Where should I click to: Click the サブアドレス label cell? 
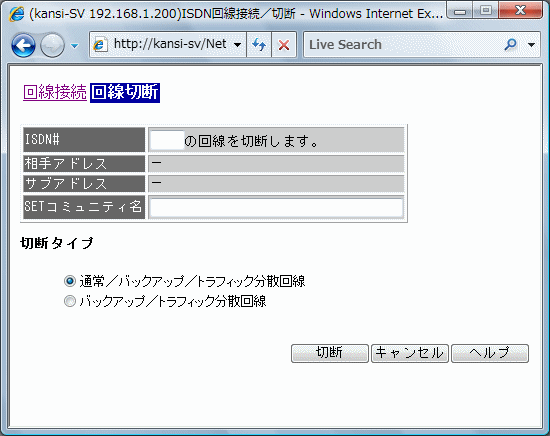84,183
